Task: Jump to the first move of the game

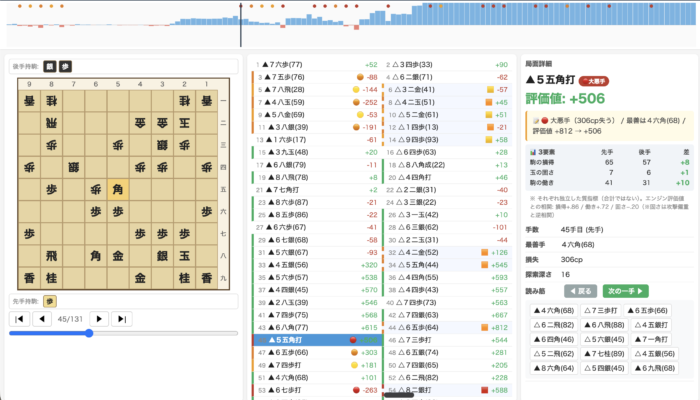Action: (19, 319)
